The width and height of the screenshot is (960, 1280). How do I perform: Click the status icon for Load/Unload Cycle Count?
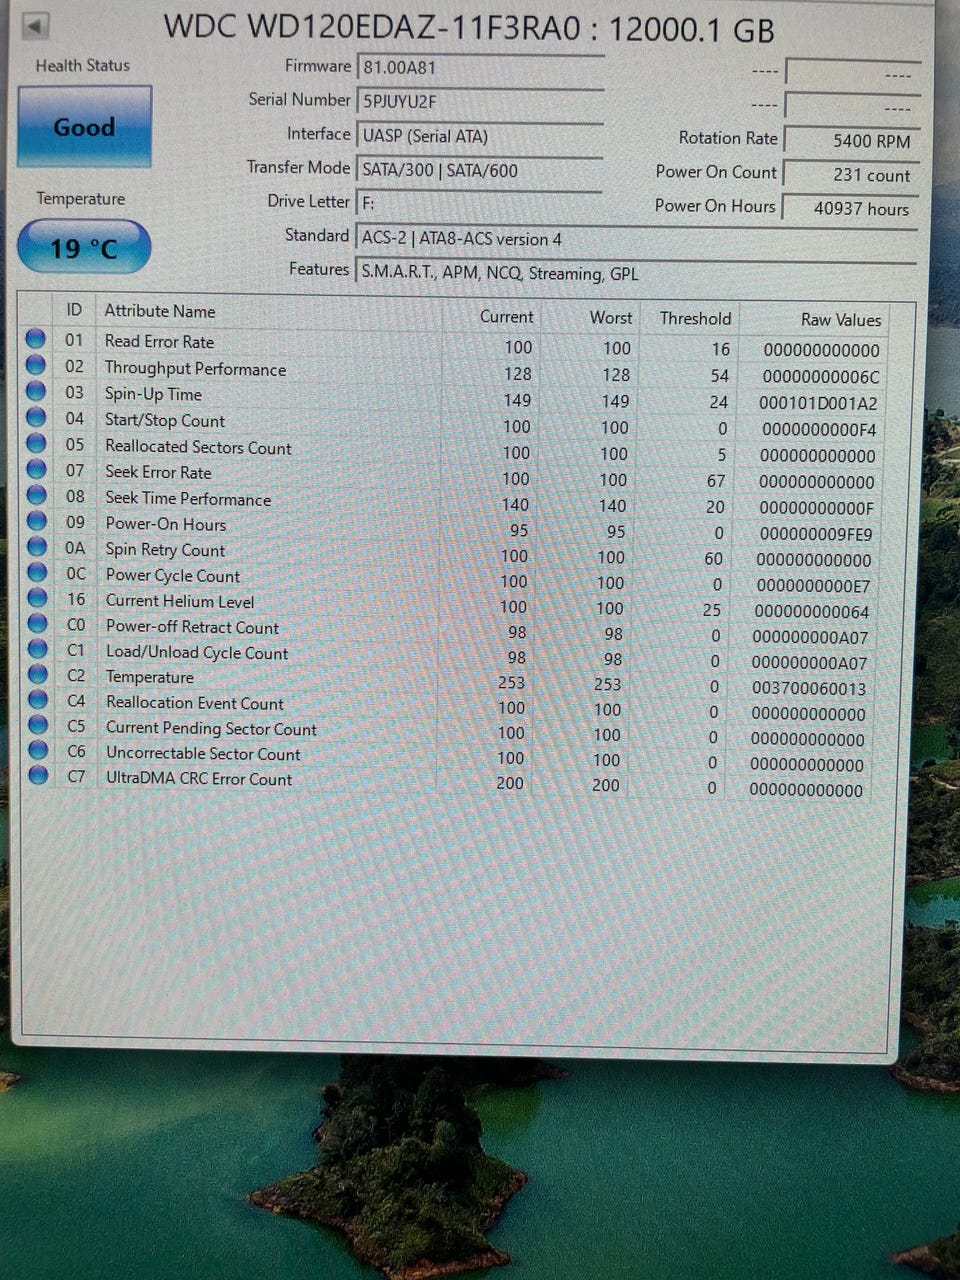pyautogui.click(x=38, y=649)
